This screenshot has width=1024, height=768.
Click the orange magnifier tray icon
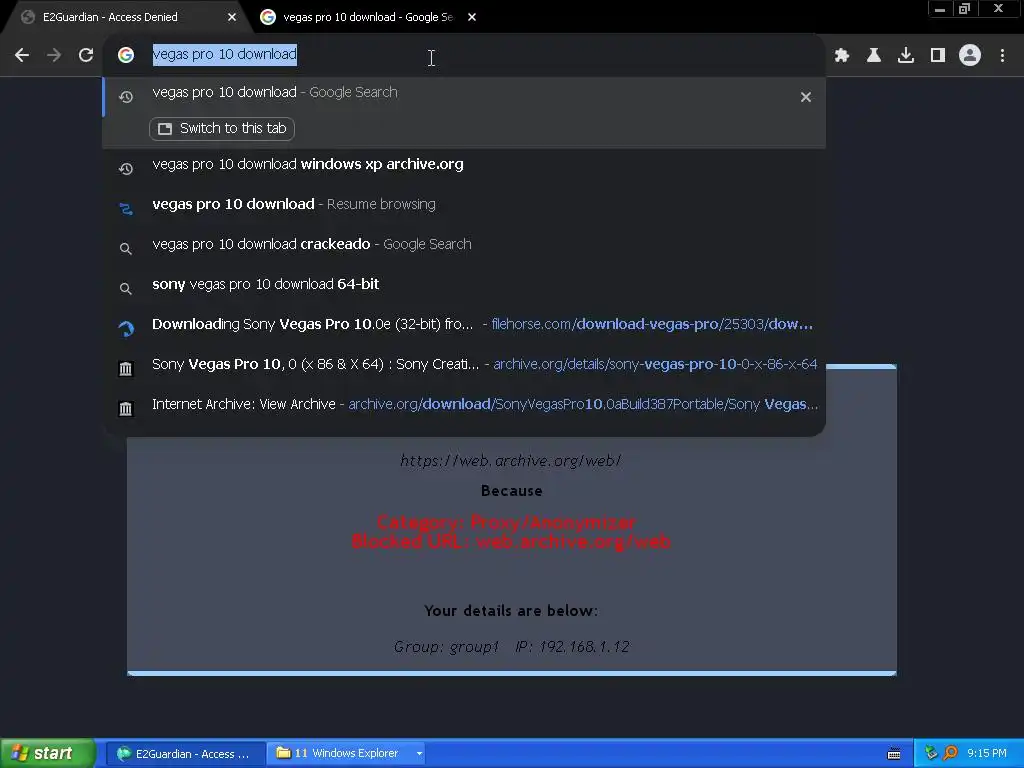tap(950, 753)
